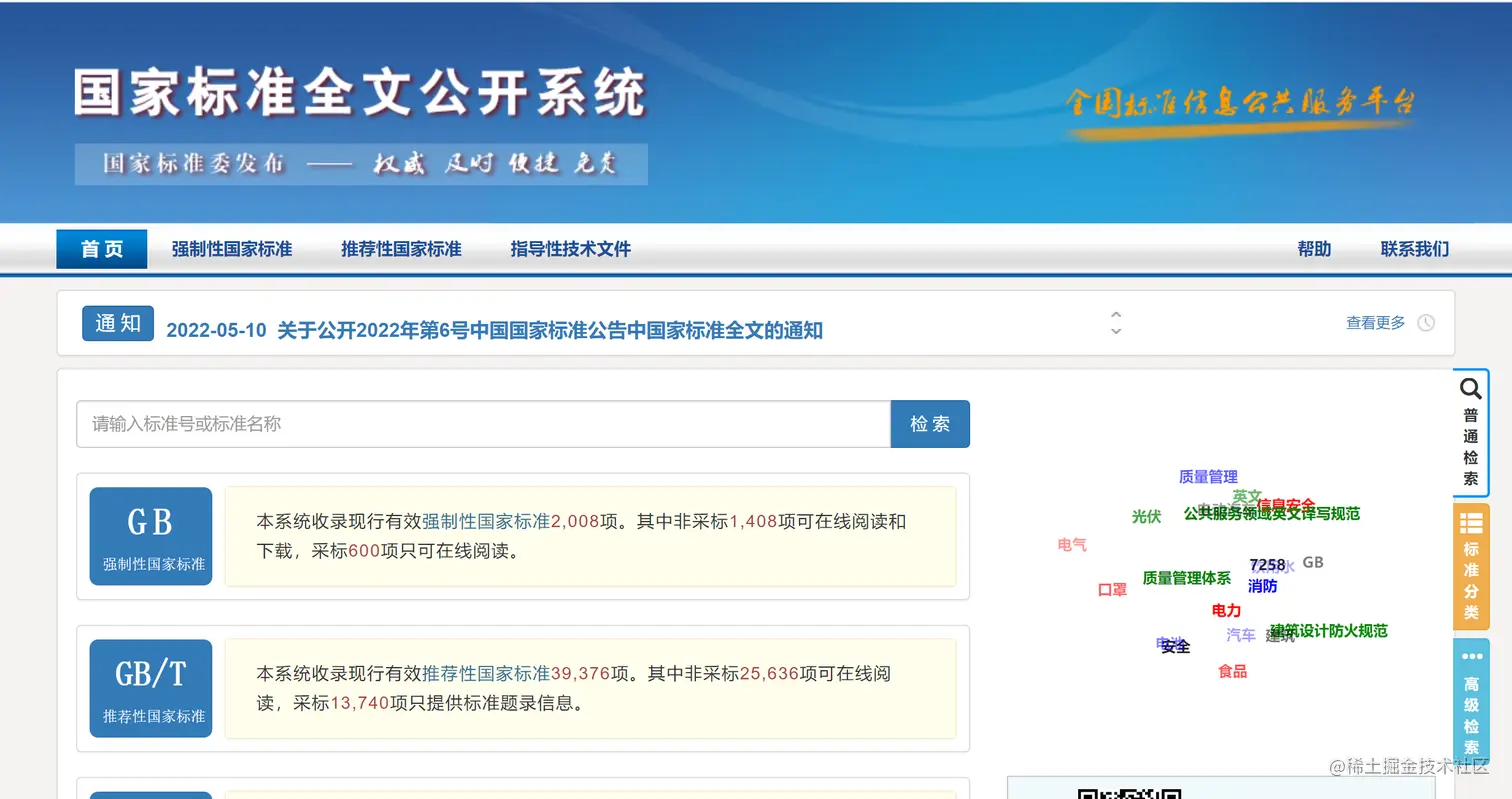The width and height of the screenshot is (1512, 799).
Task: Open 指导性技术文件 navigation menu
Action: coord(571,249)
